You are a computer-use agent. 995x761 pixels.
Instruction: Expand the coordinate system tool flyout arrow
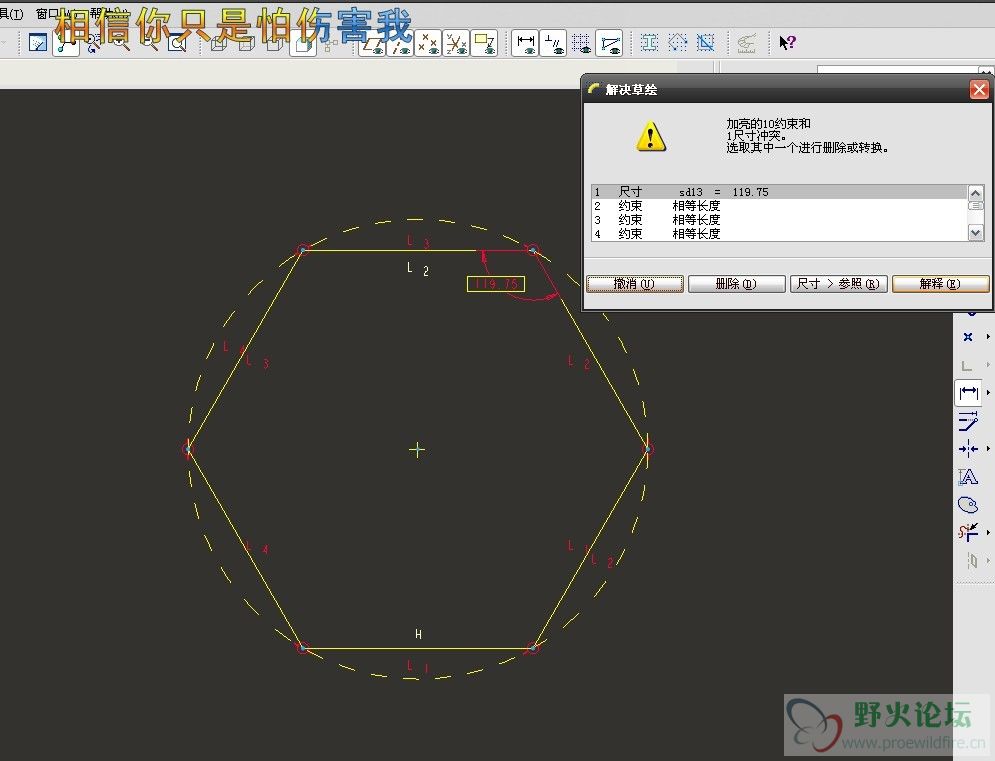tap(989, 365)
